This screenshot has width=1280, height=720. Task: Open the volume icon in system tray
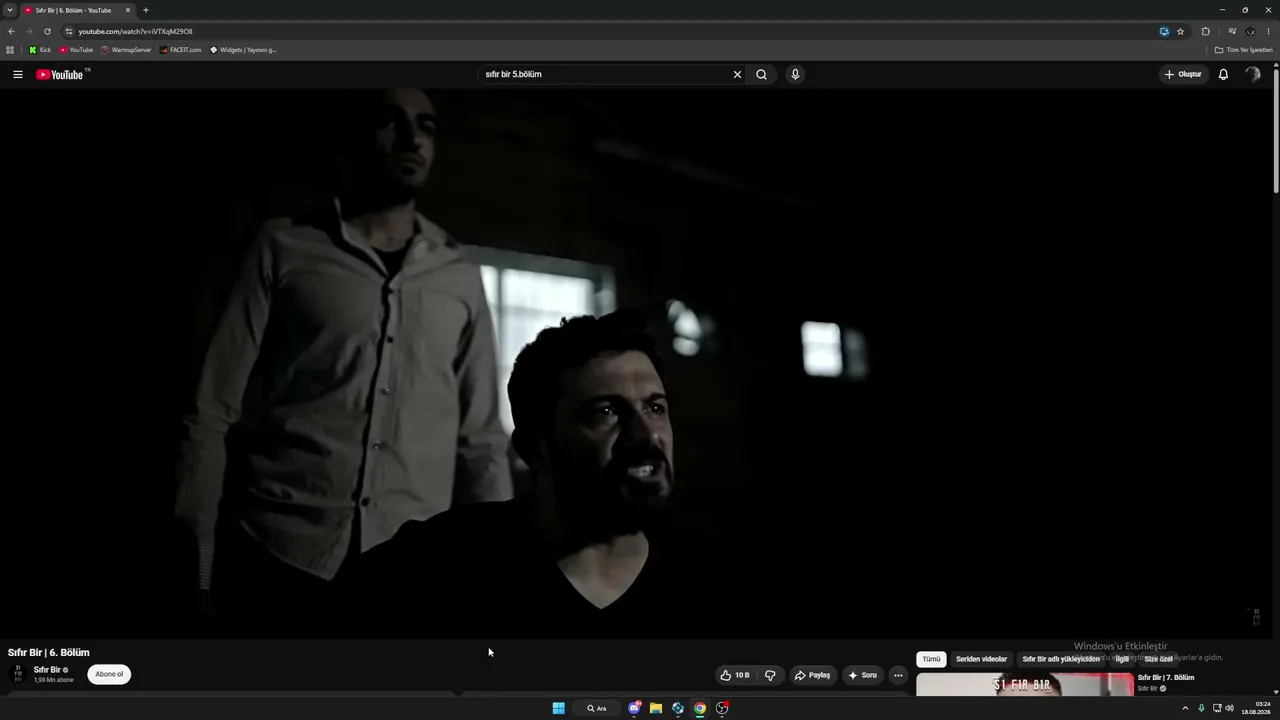1229,708
